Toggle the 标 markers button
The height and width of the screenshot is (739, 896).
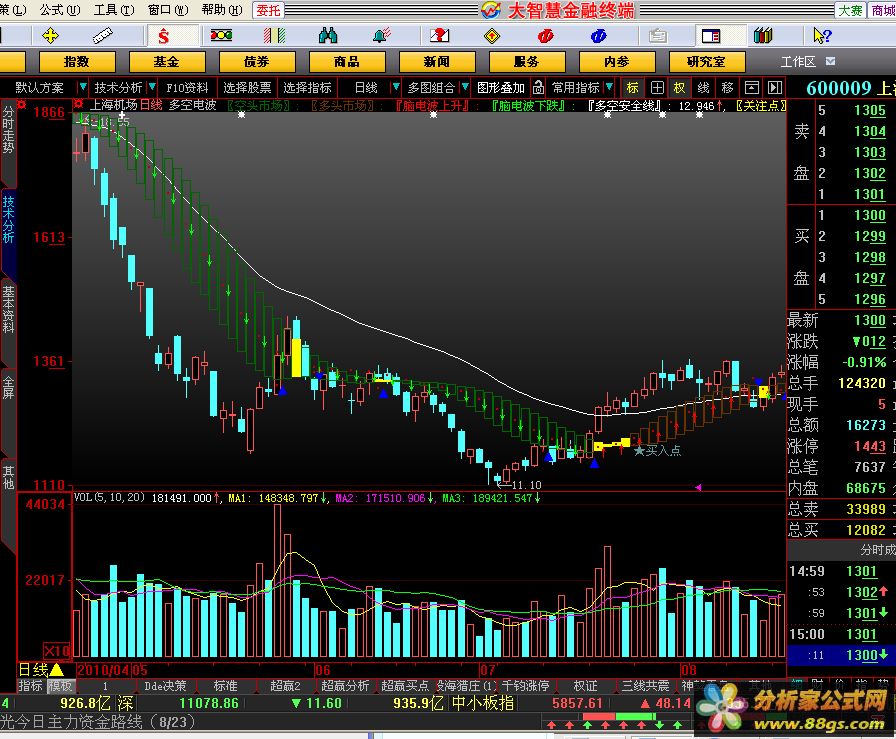pyautogui.click(x=632, y=87)
